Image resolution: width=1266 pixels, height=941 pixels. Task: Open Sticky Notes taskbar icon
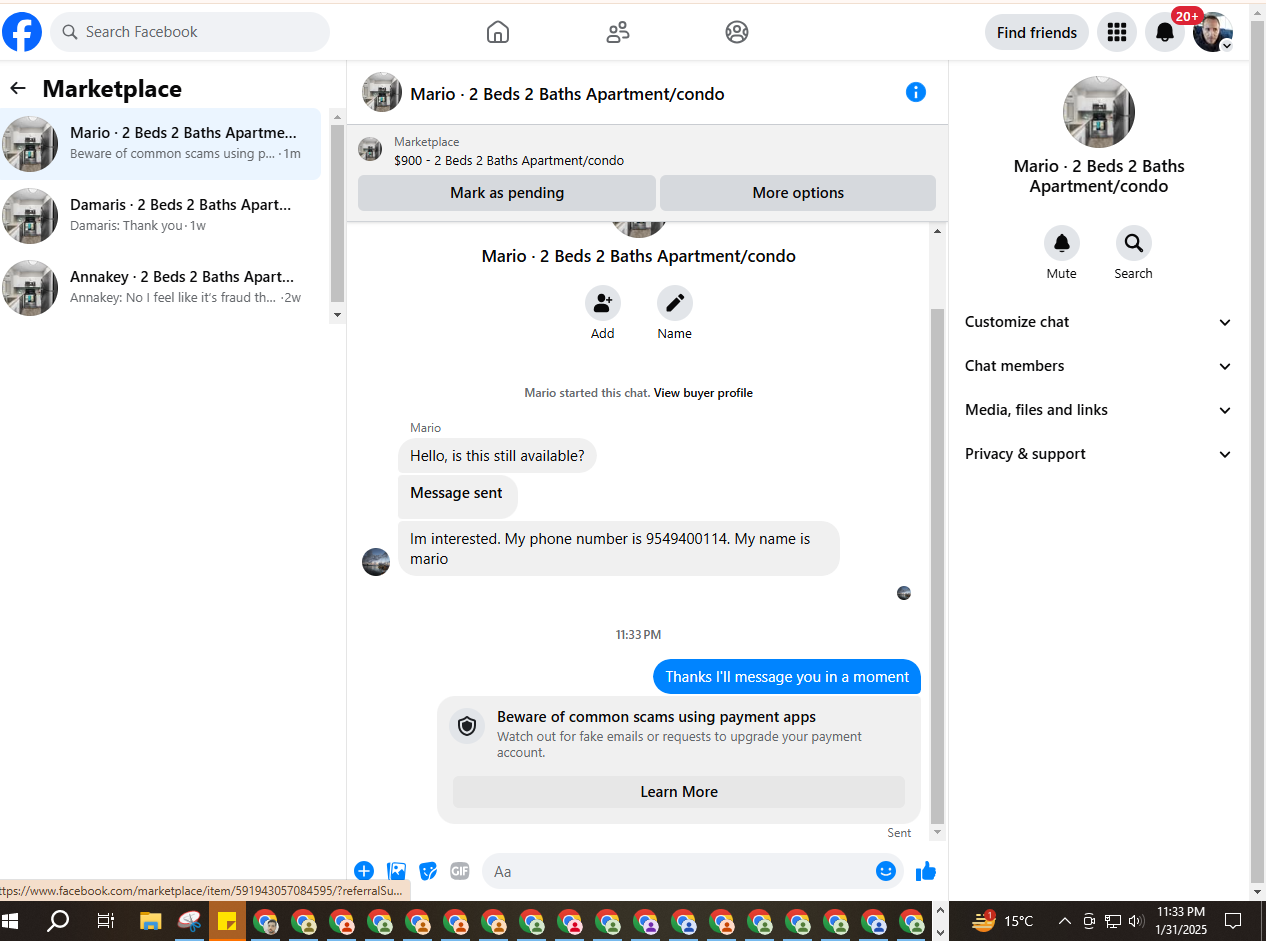[x=227, y=921]
